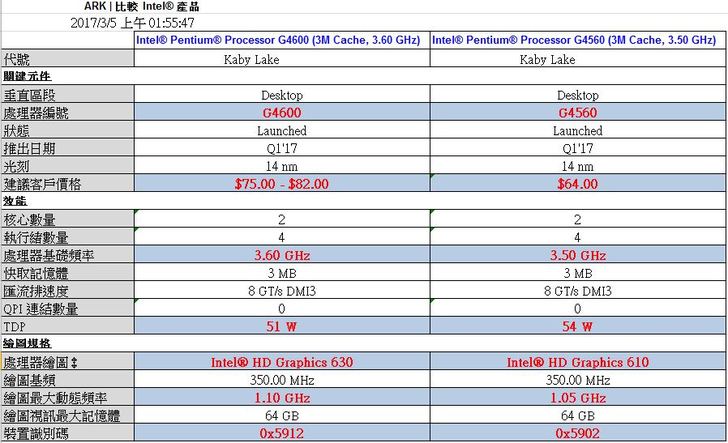Select the 核心數量 row label

[68, 219]
